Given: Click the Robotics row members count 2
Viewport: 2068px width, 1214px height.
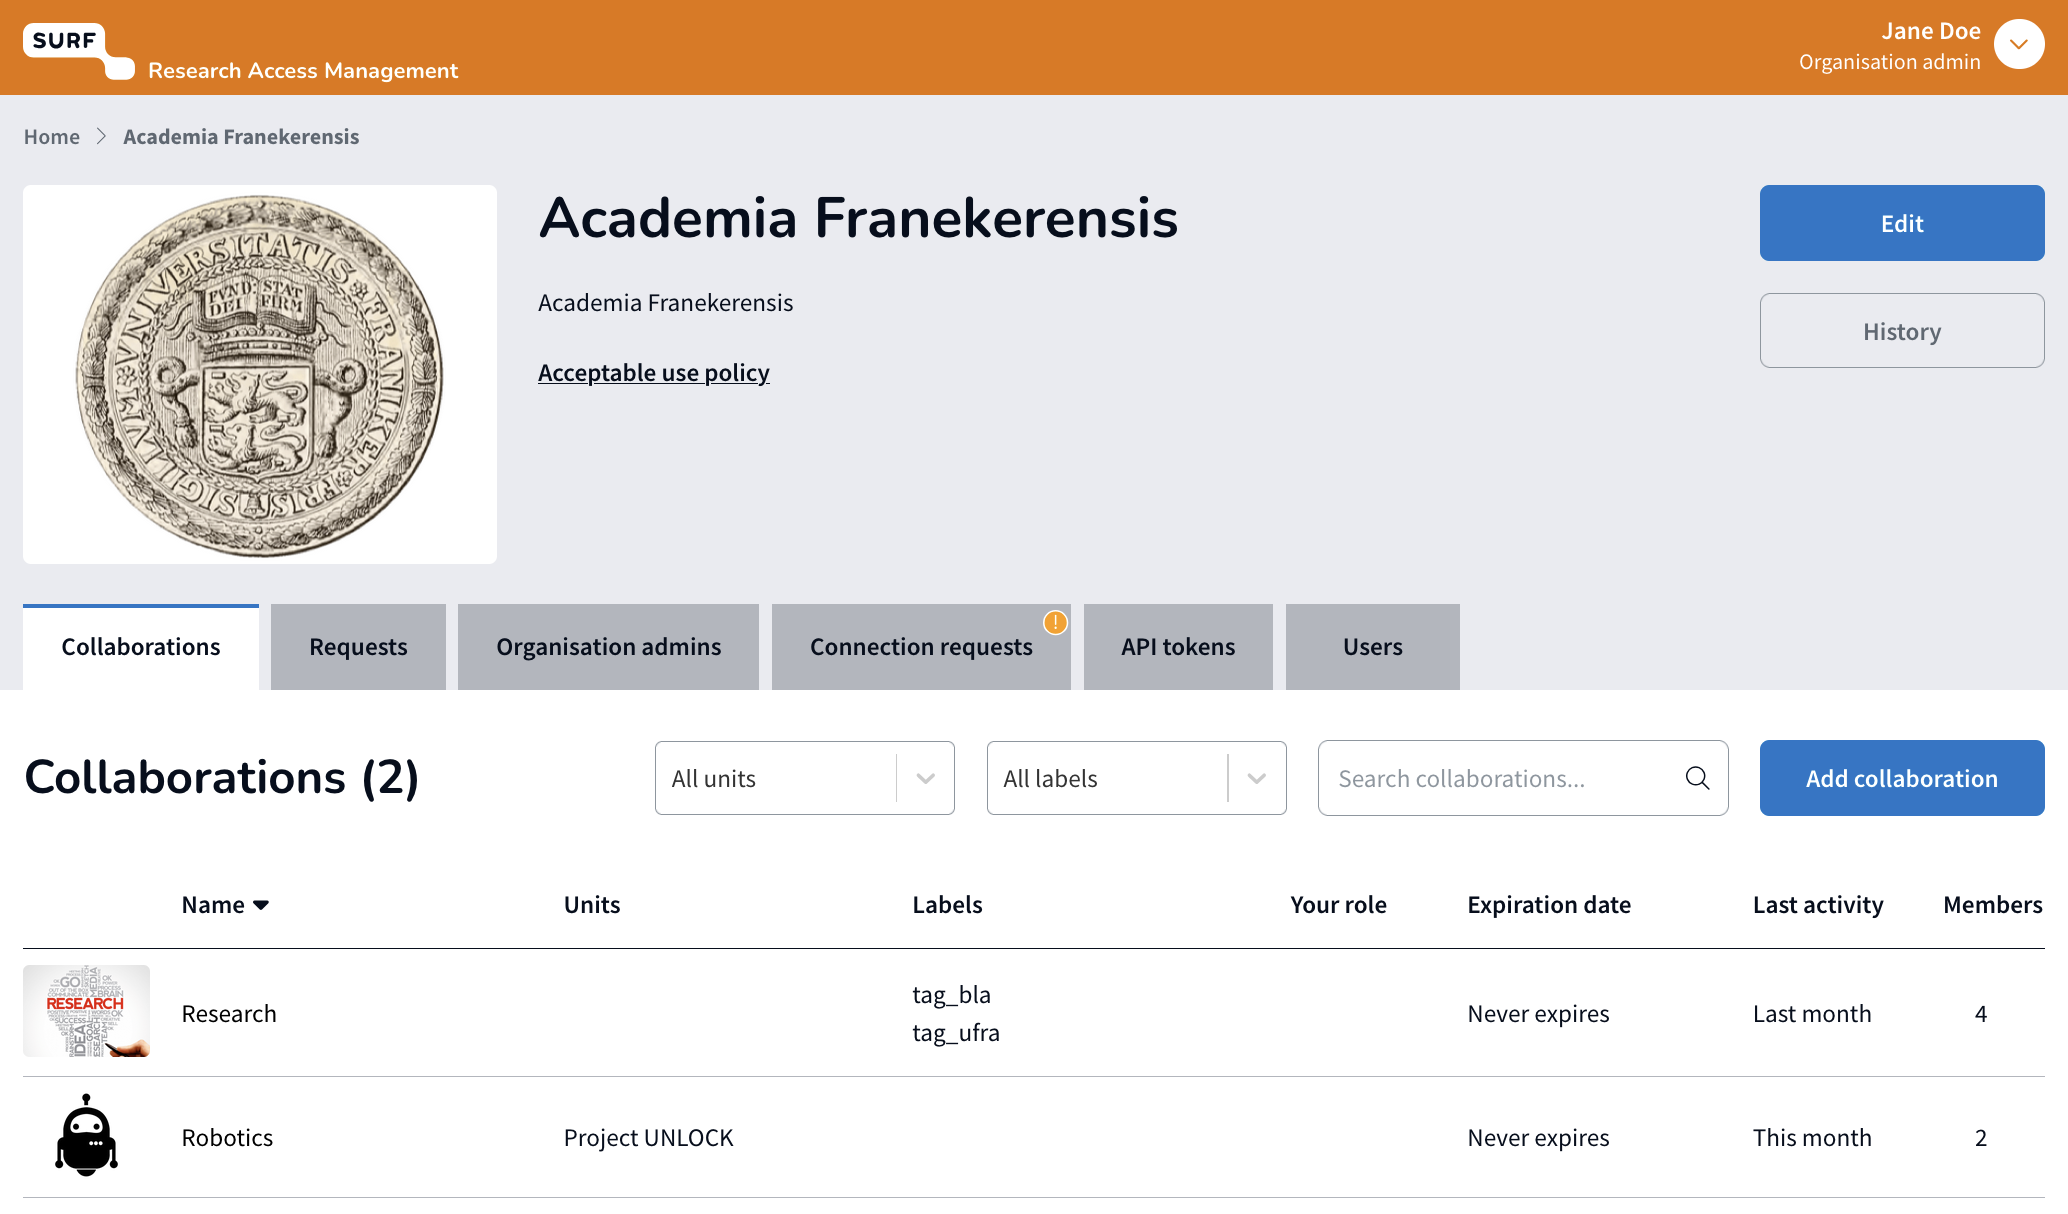Looking at the screenshot, I should (1981, 1138).
